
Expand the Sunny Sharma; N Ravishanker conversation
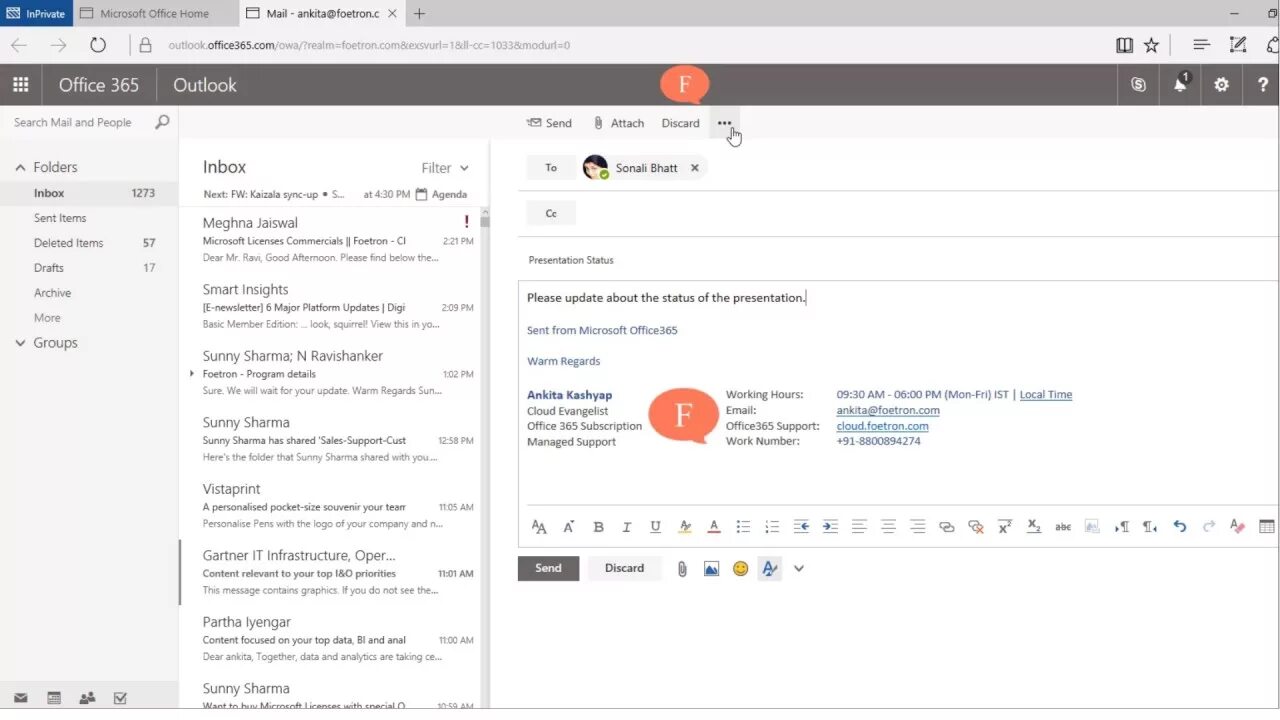point(191,374)
